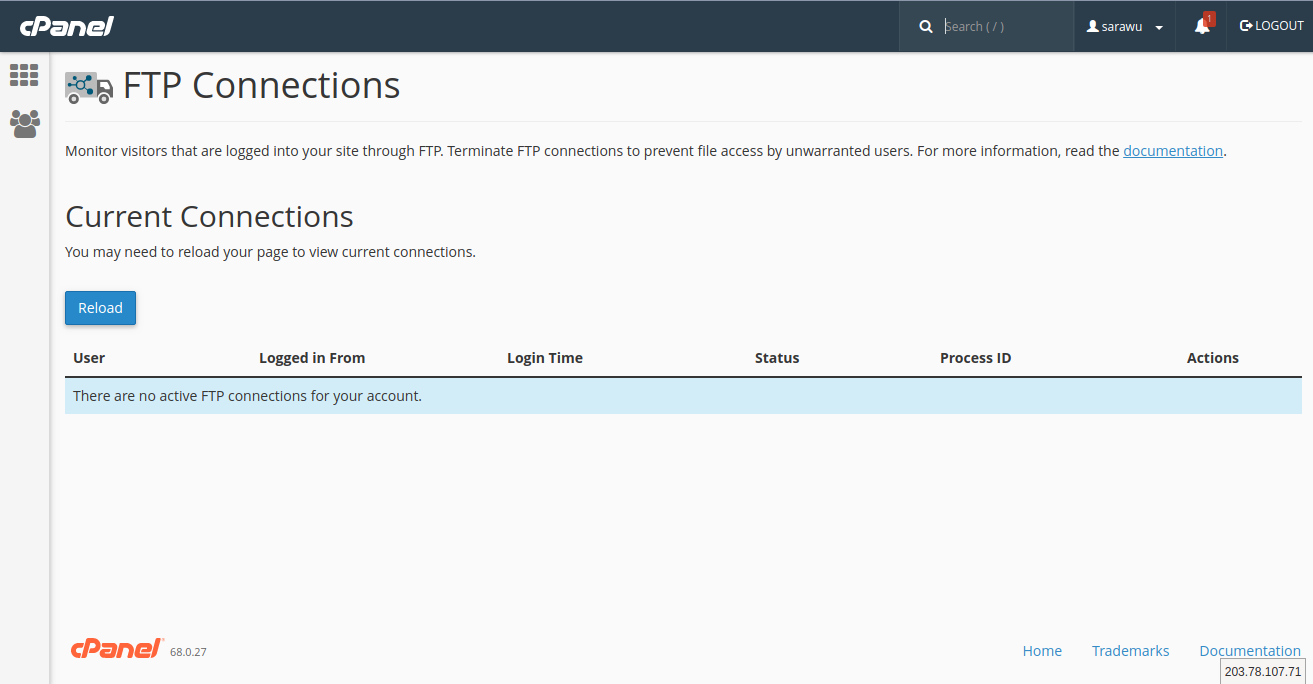The width and height of the screenshot is (1313, 684).
Task: Open Home via the sidebar grid icon
Action: 24,75
